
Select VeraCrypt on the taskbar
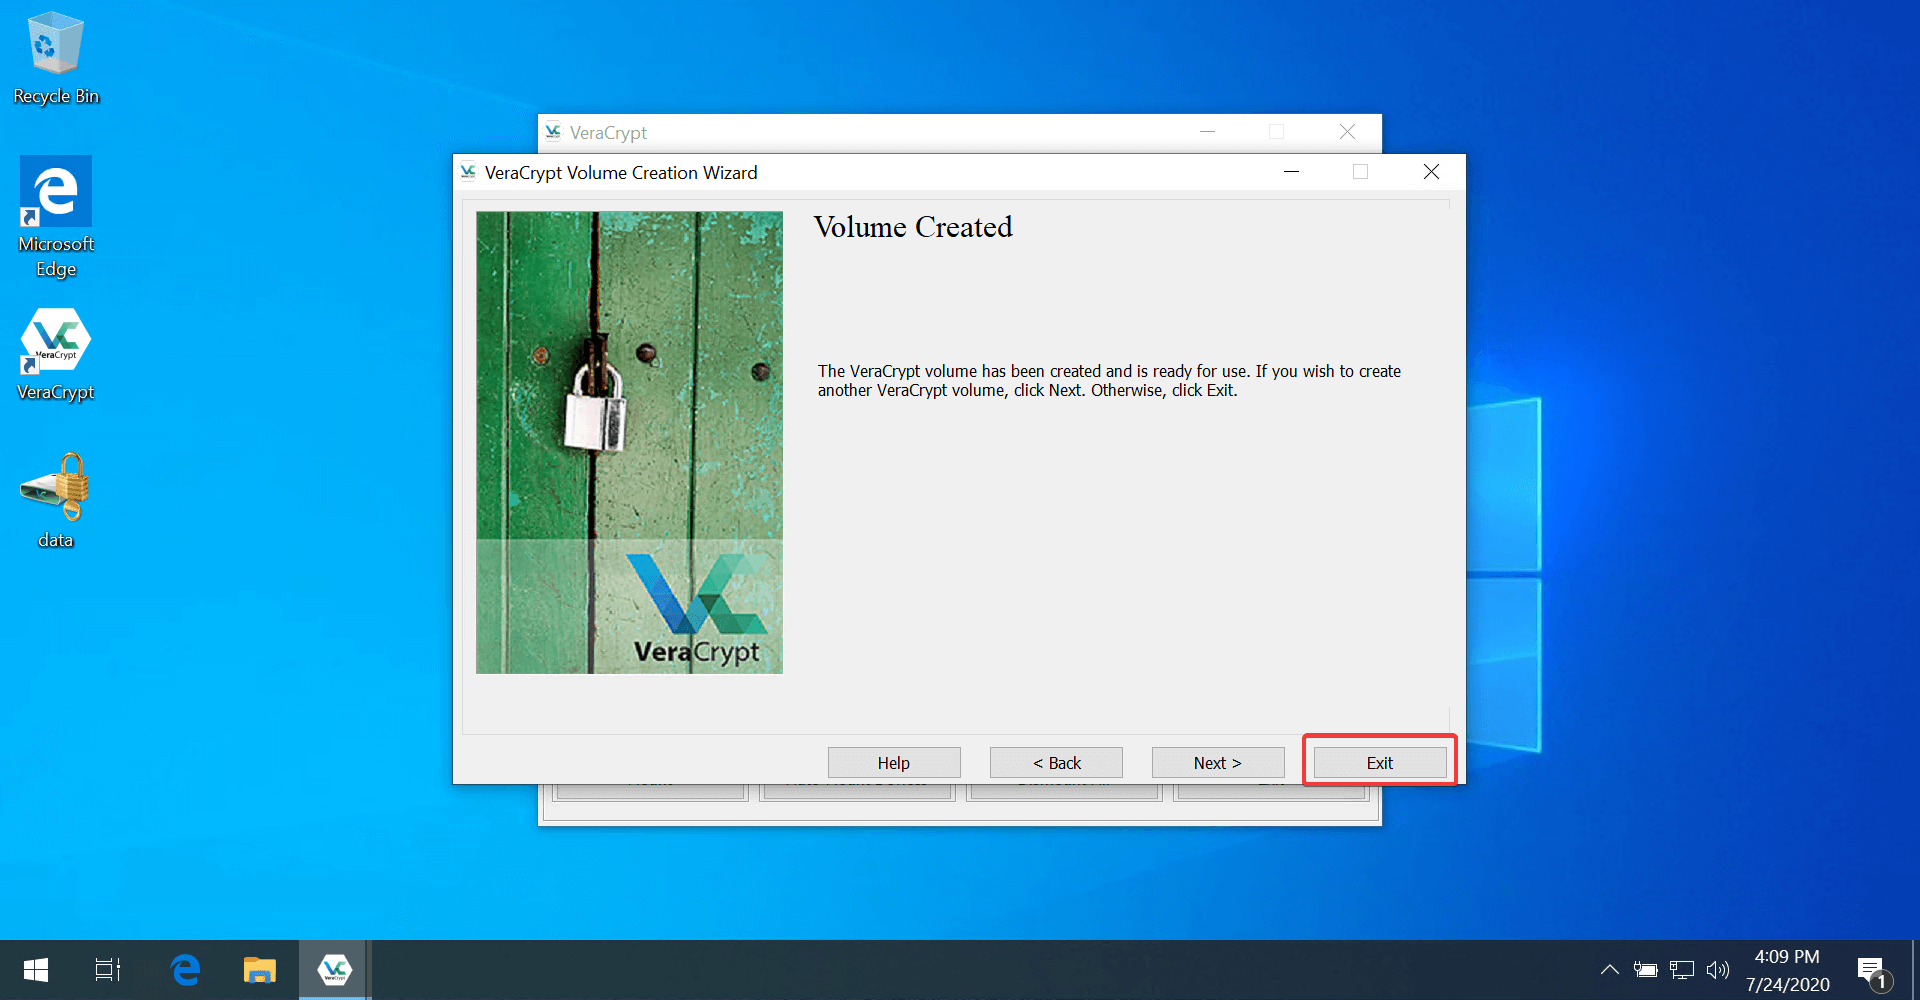pyautogui.click(x=334, y=969)
